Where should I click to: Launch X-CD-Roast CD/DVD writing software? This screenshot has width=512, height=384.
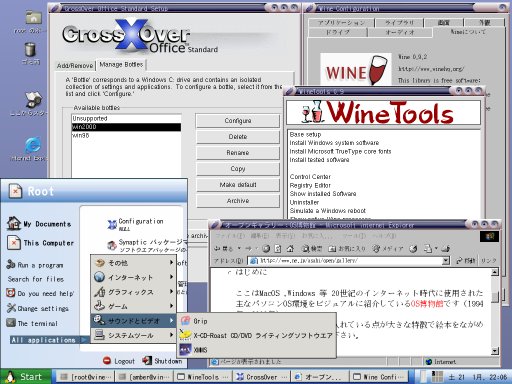click(256, 335)
